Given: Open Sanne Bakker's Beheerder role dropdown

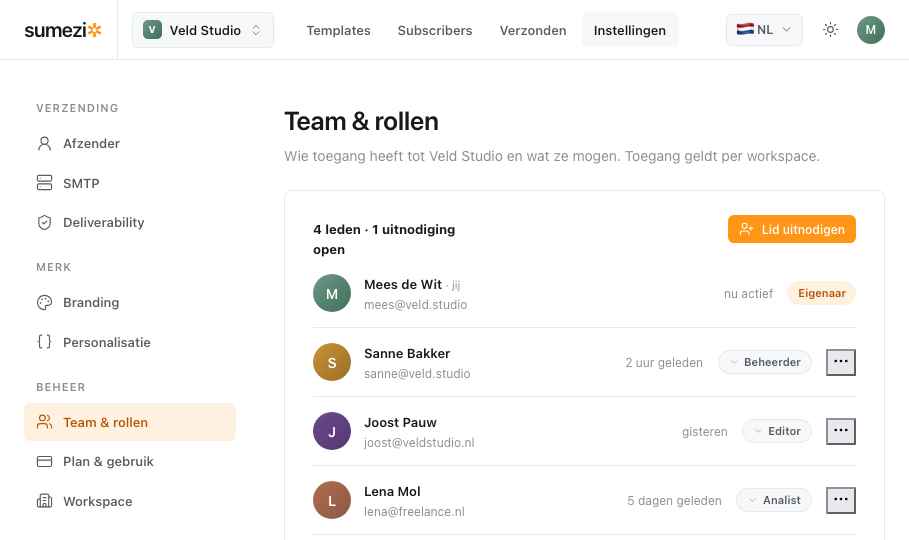Looking at the screenshot, I should click(765, 363).
